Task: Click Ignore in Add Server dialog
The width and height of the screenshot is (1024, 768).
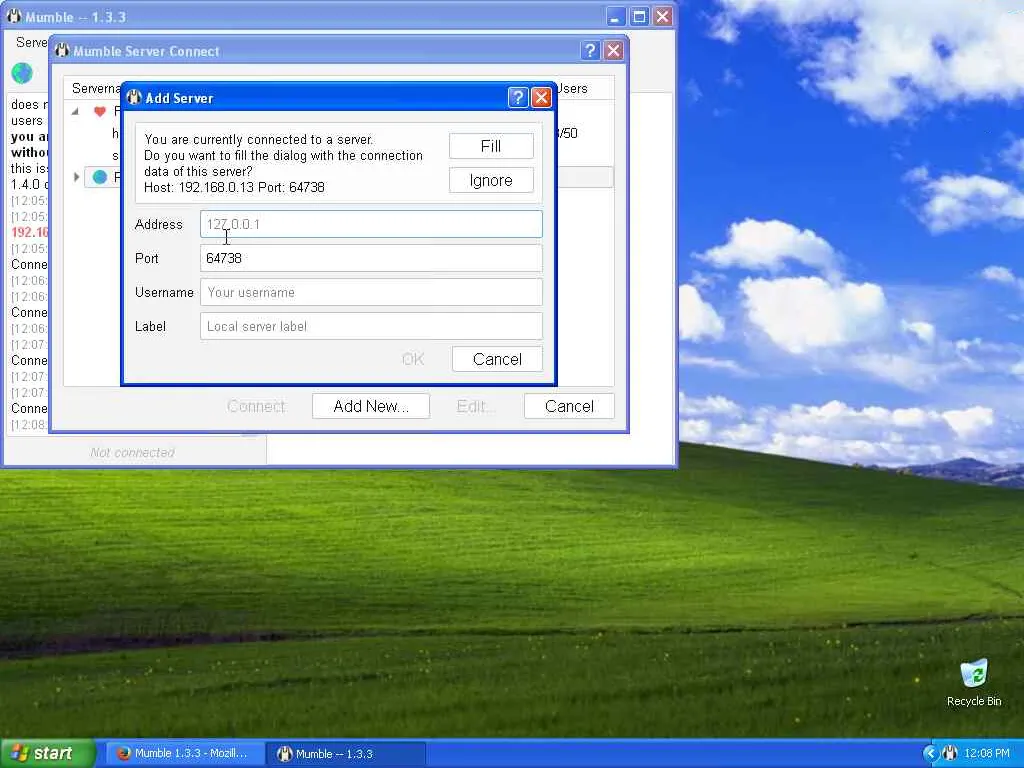Action: click(x=491, y=180)
